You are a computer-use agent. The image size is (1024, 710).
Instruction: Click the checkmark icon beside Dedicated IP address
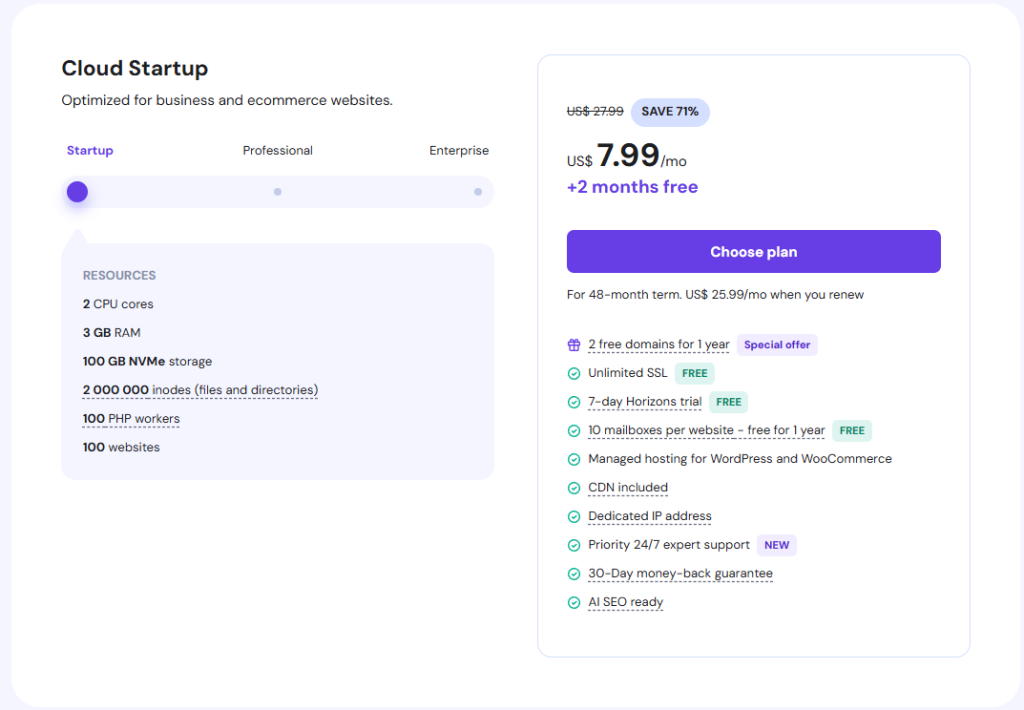pos(574,517)
